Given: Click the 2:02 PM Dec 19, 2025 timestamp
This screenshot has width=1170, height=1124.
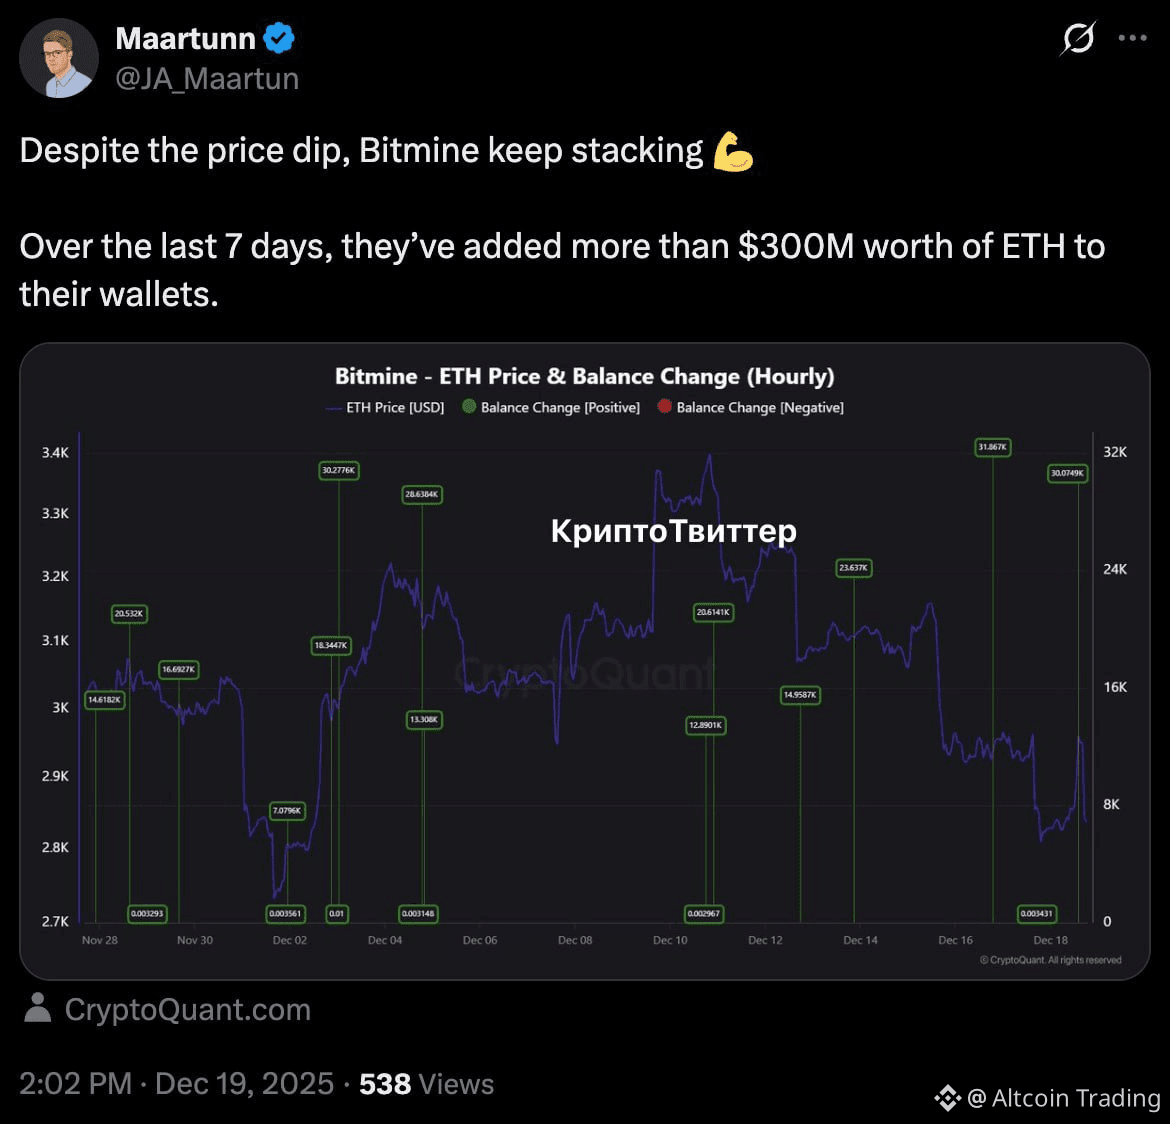Looking at the screenshot, I should 176,1084.
